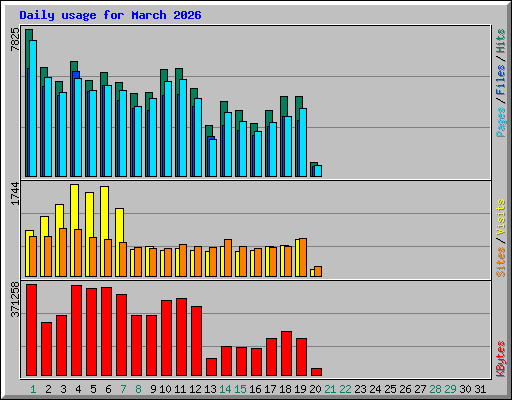Click green weekend day label 14
512x400 pixels.
click(225, 389)
